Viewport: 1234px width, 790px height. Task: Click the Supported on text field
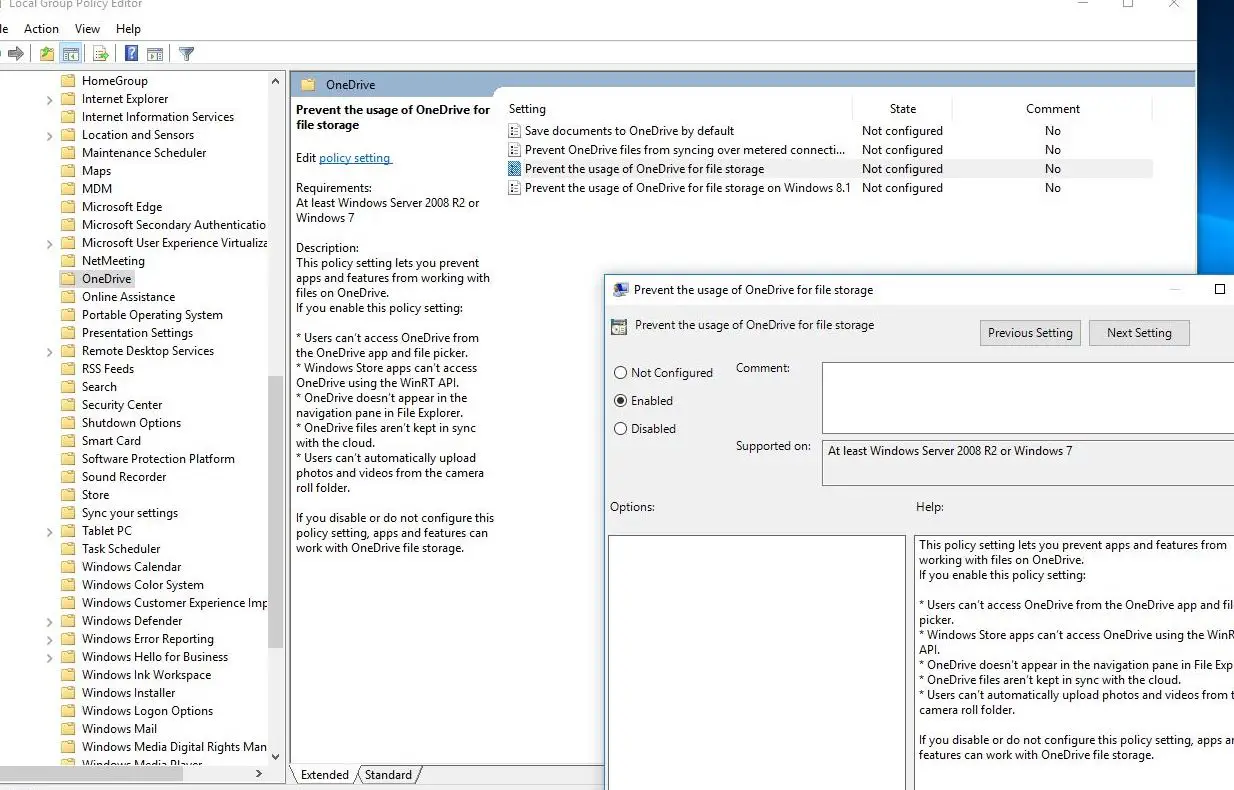(x=1028, y=463)
